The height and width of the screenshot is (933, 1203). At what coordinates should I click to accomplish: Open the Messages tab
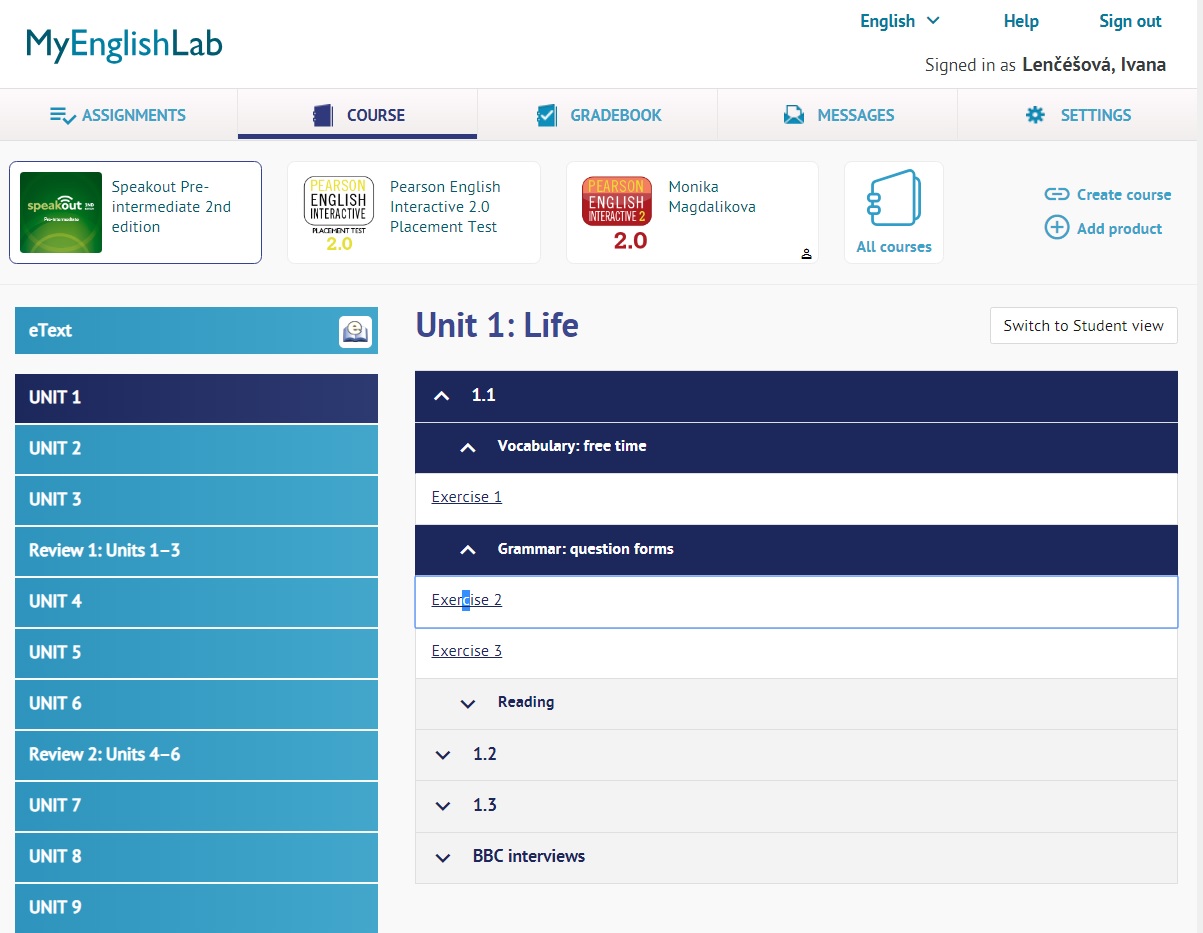pos(838,115)
